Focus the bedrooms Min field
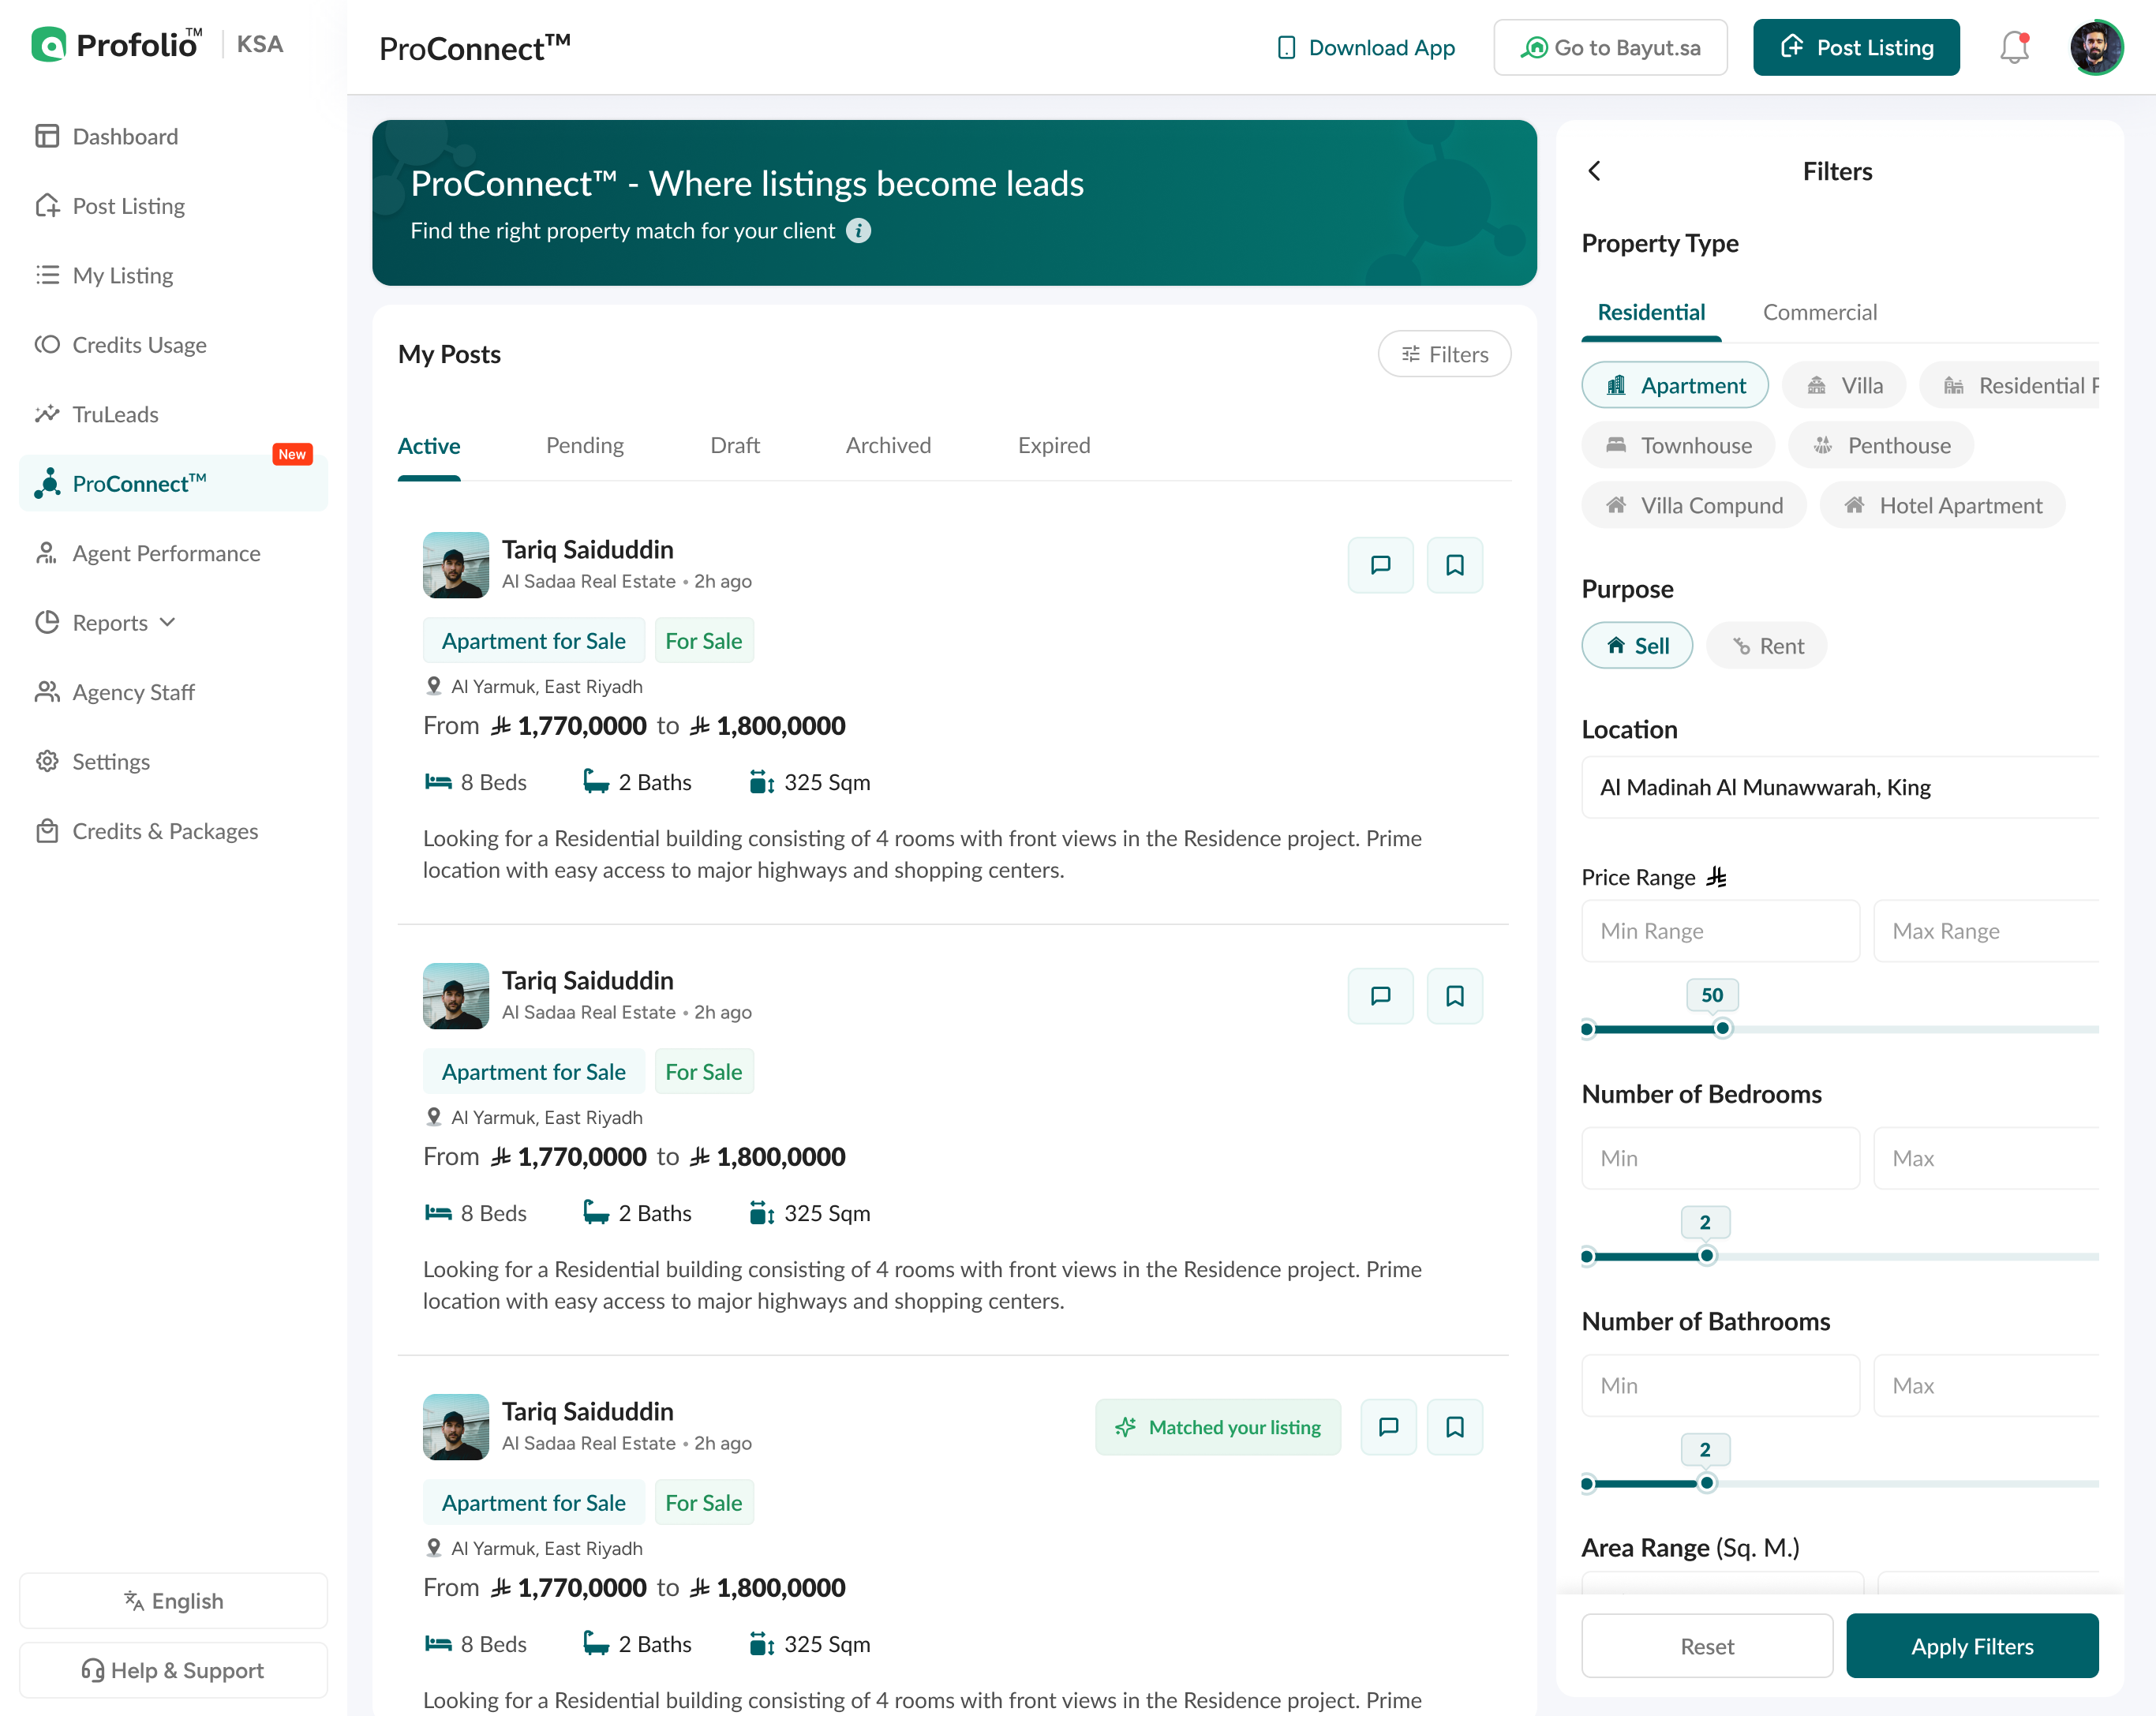This screenshot has width=2156, height=1716. click(1720, 1158)
